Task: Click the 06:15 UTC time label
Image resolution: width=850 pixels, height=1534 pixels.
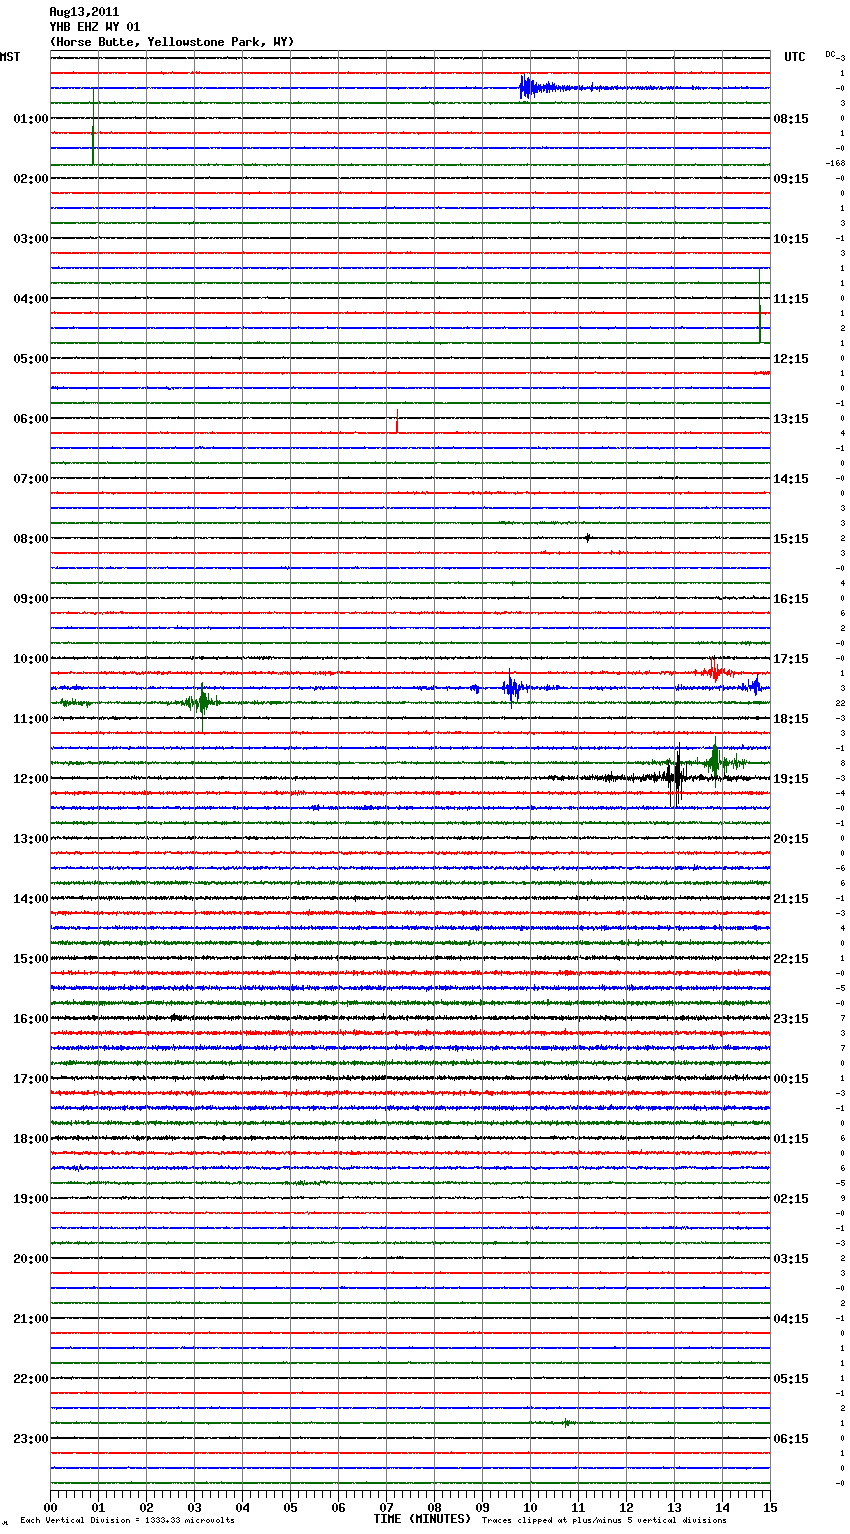Action: [791, 1438]
